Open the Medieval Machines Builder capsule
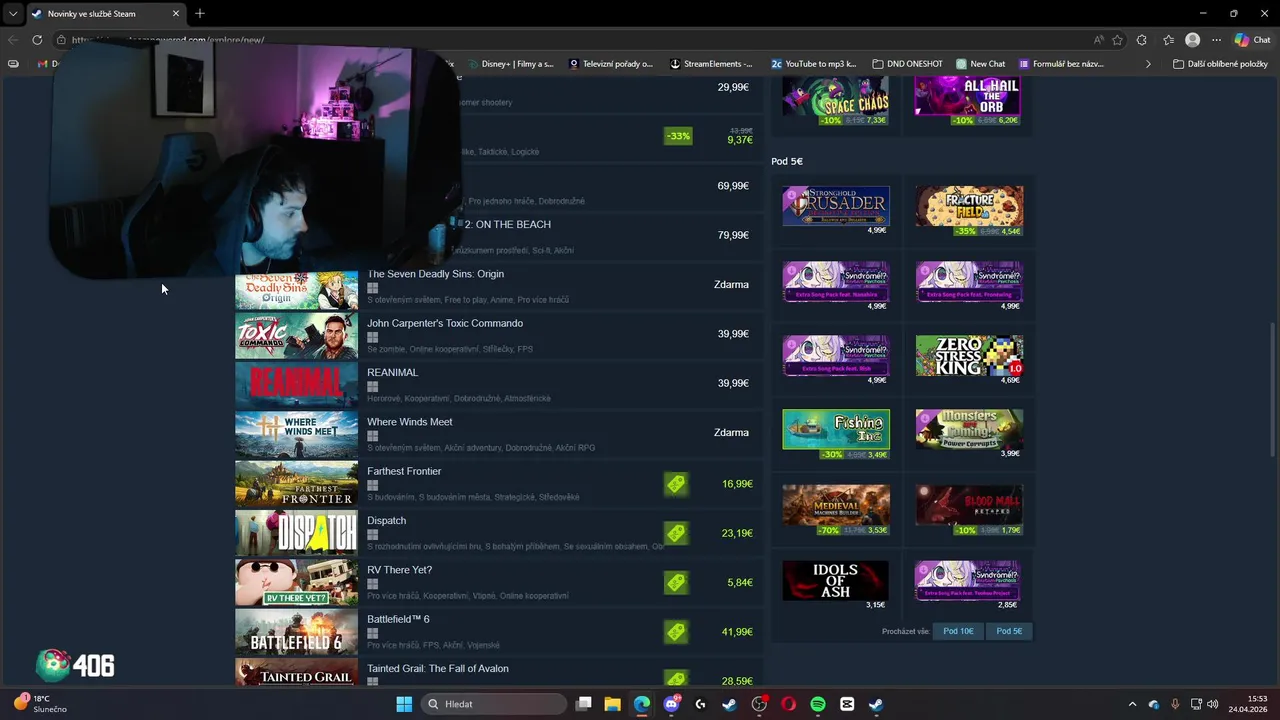 [x=836, y=505]
